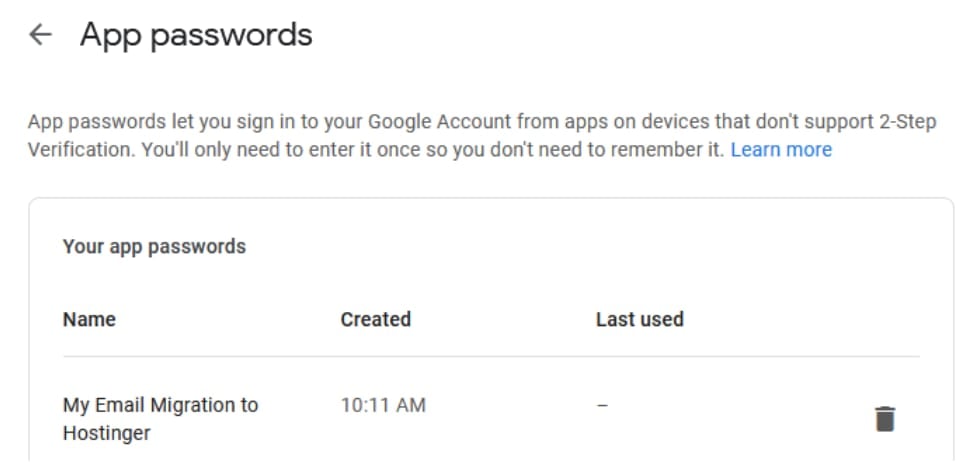Screen dimensions: 961x463
Task: Click the dash under Last used
Action: (x=601, y=405)
